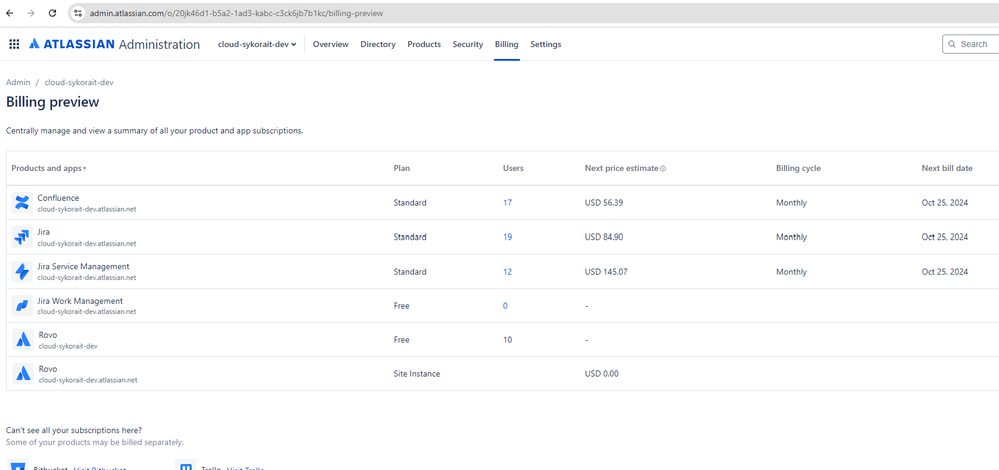The height and width of the screenshot is (470, 999).
Task: Click the USD 0.00 price
Action: pyautogui.click(x=601, y=374)
